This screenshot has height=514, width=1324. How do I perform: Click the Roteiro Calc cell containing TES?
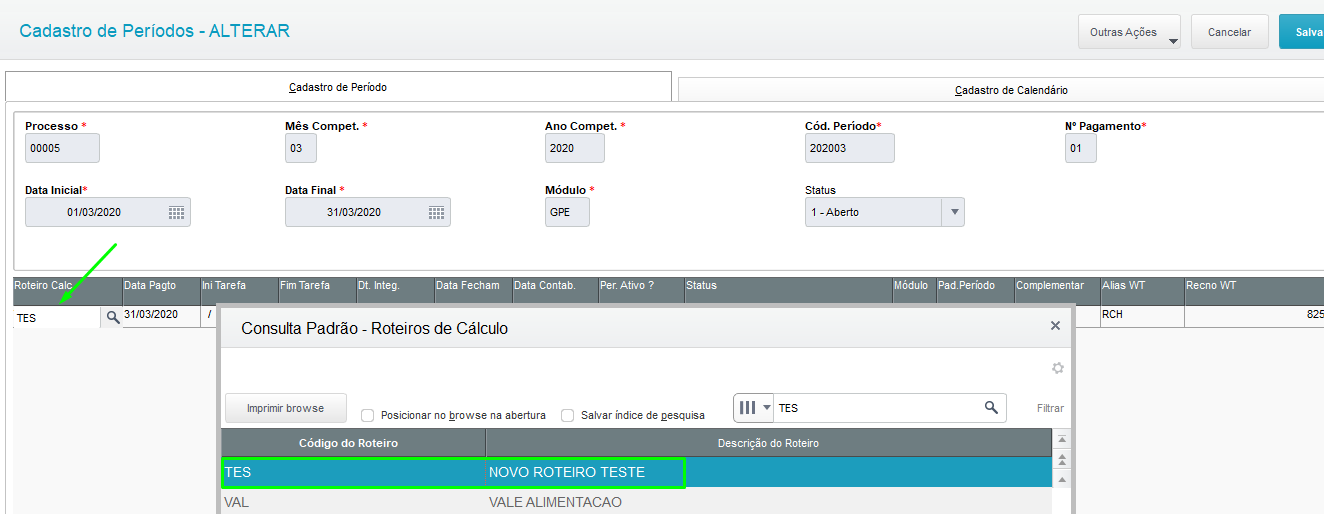[x=58, y=318]
